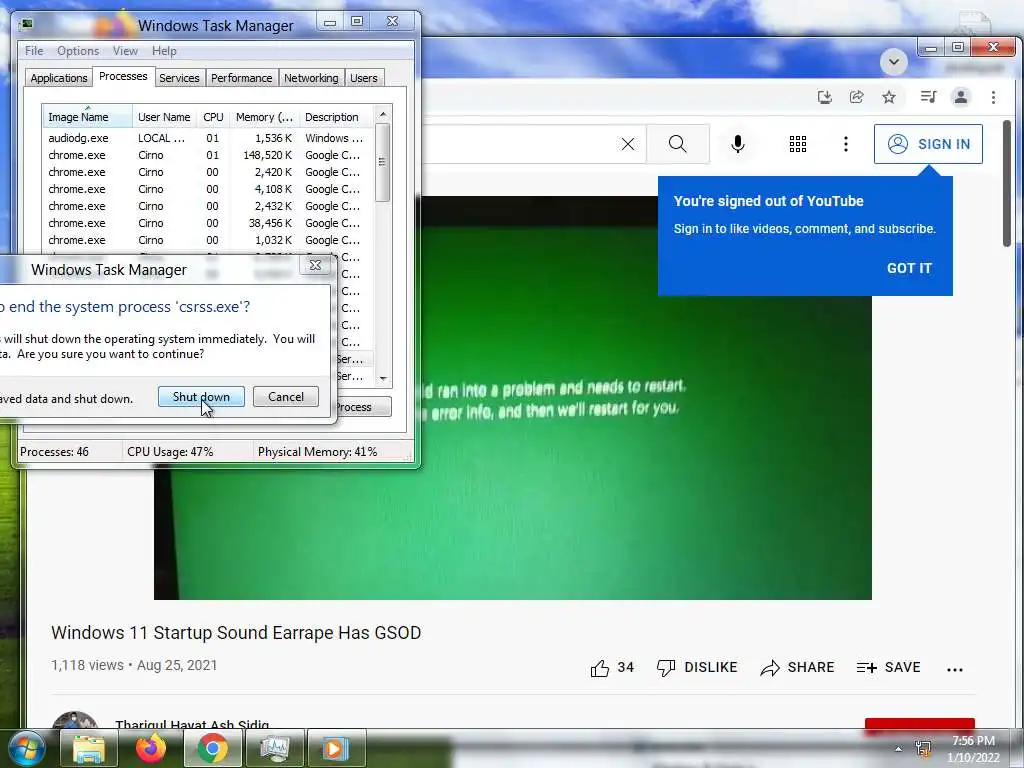Screen dimensions: 1024x768
Task: Click the Task Manager taskbar icon
Action: pos(275,748)
